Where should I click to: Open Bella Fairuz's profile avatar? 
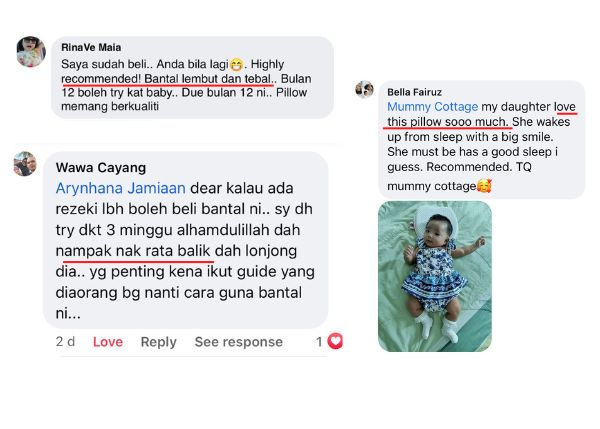[364, 90]
